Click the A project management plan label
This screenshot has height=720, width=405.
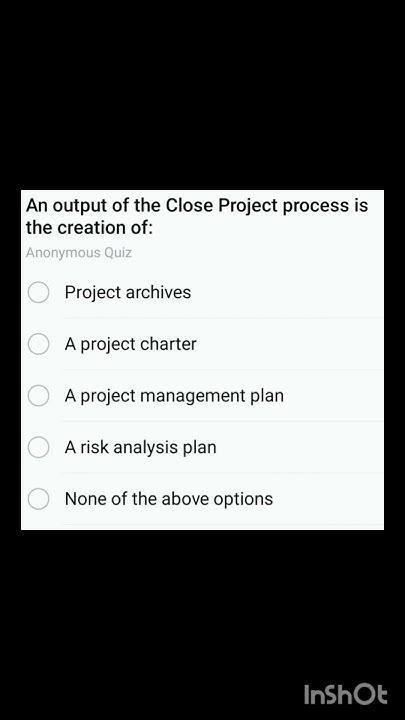click(x=174, y=396)
